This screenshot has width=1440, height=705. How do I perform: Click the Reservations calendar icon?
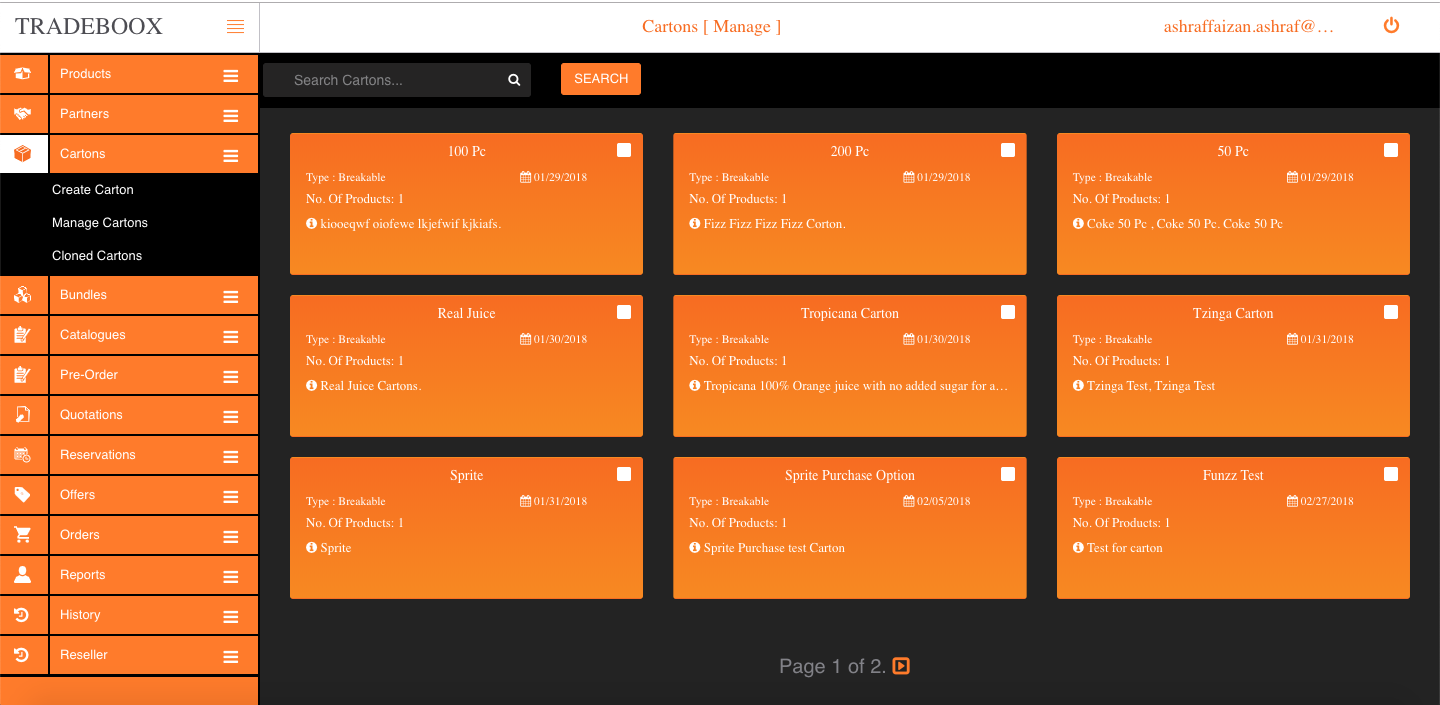click(23, 455)
